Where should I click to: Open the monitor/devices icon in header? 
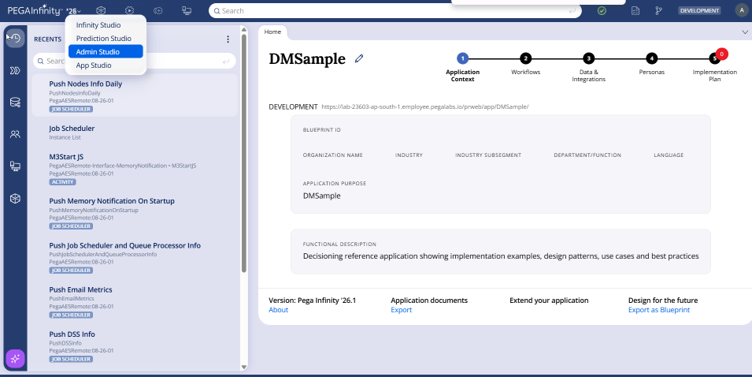tap(187, 11)
